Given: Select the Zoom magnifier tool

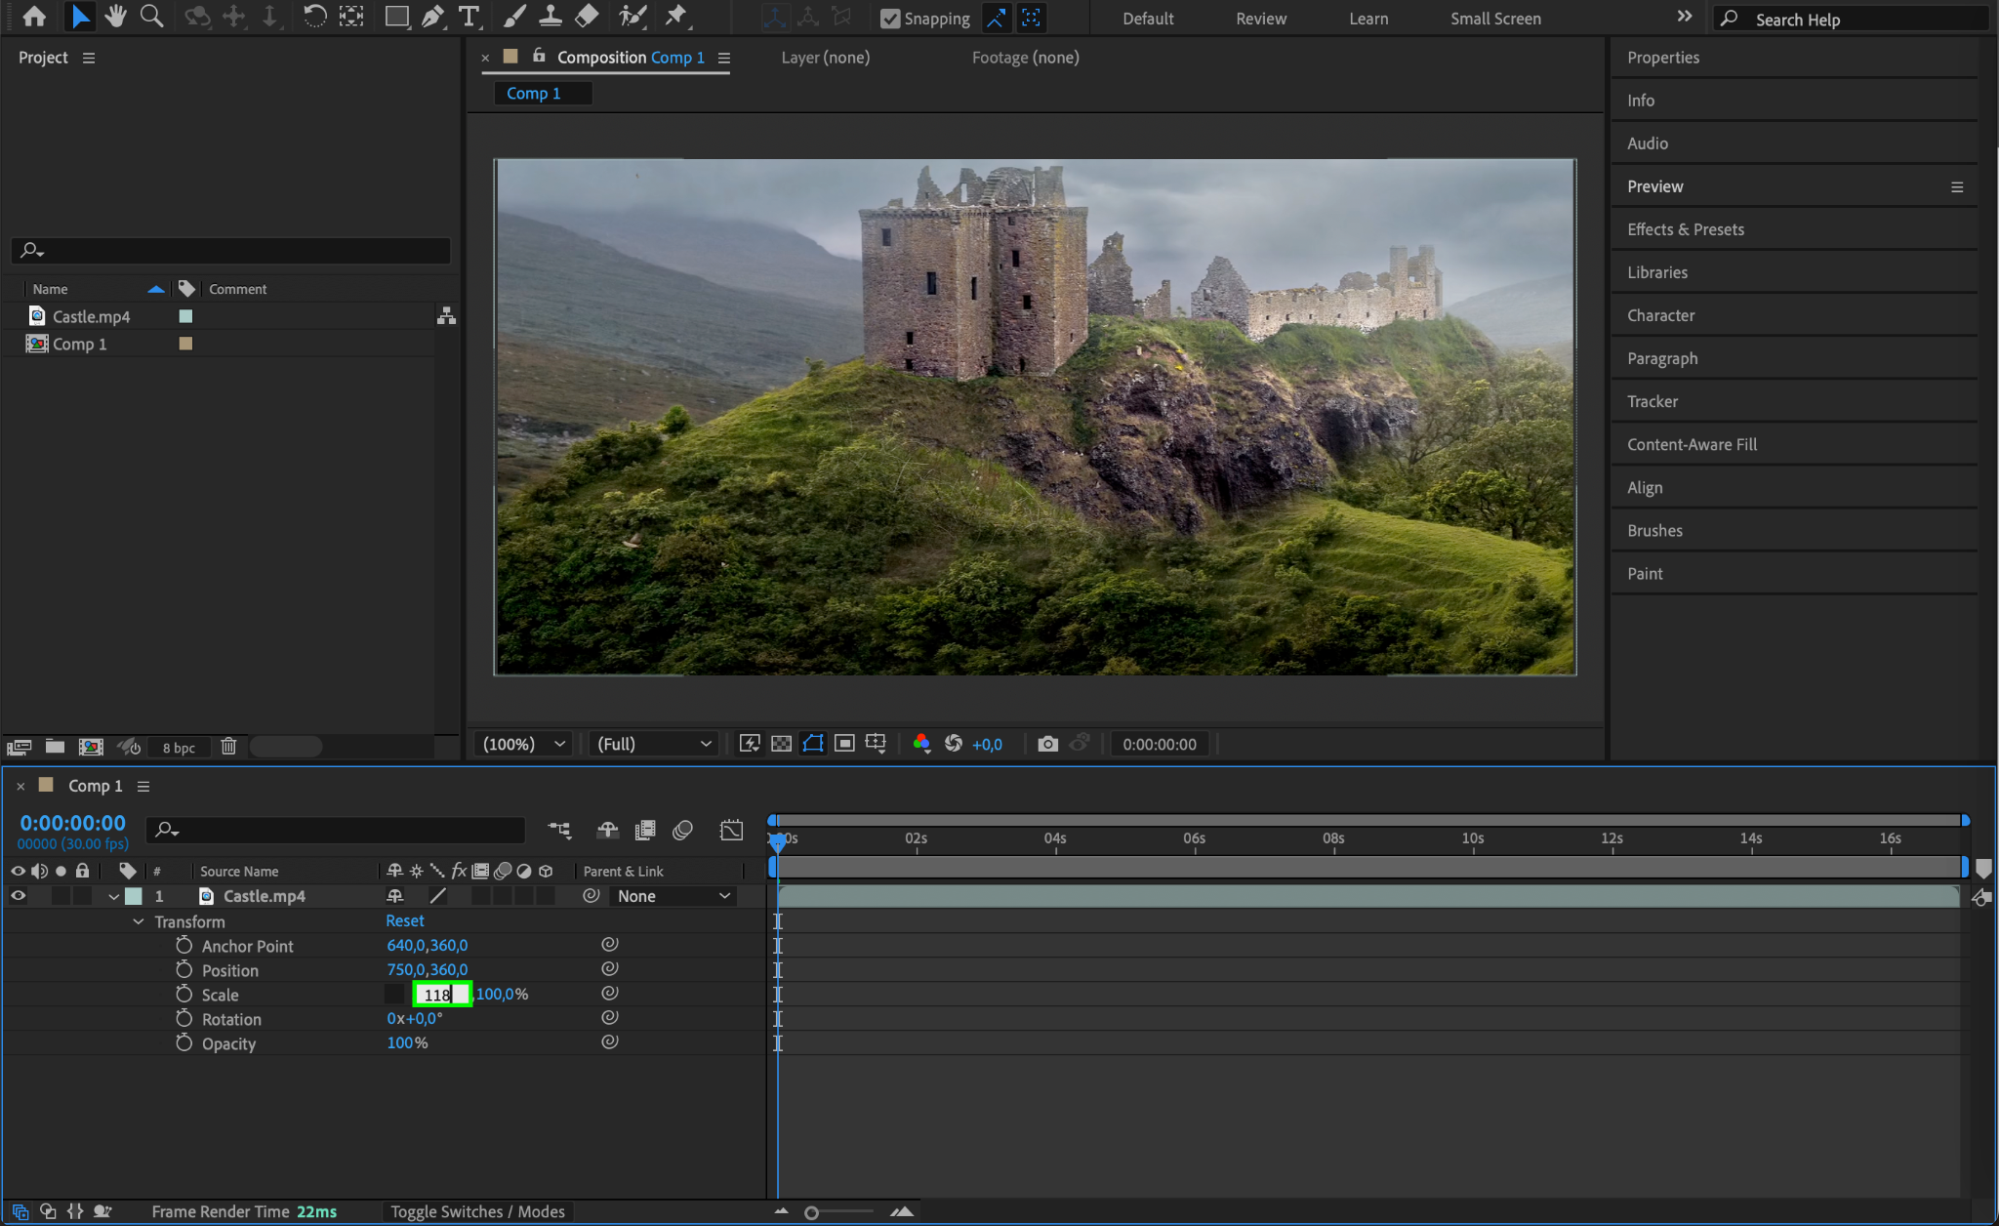Looking at the screenshot, I should (x=152, y=16).
